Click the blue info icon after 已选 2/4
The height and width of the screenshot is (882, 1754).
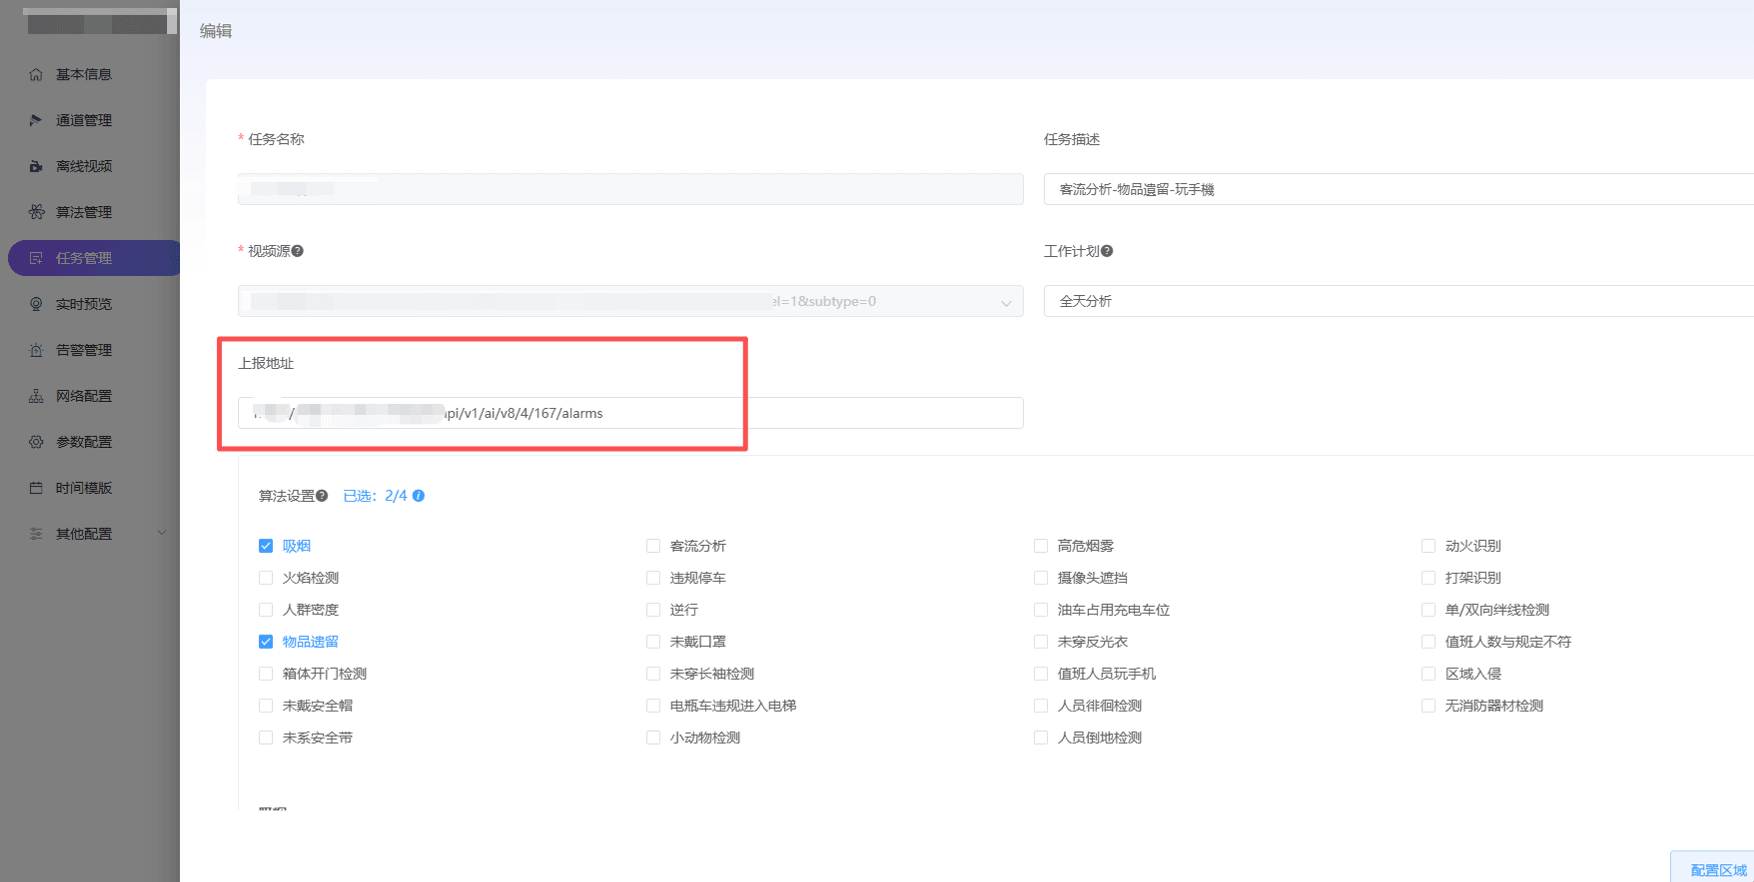point(419,496)
